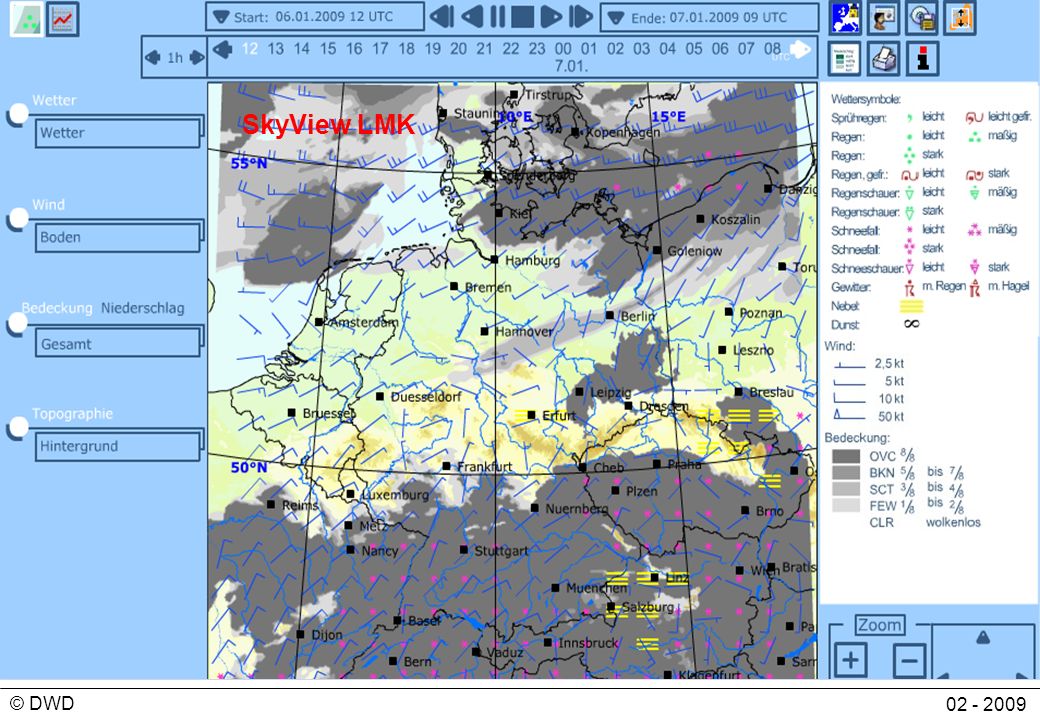Click the 'wolkenlos' legend text
The image size is (1040, 720).
tap(953, 522)
